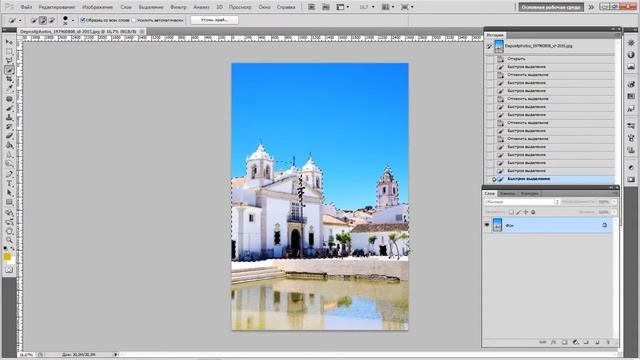Click the 'Уточн. край...' button

coord(215,20)
